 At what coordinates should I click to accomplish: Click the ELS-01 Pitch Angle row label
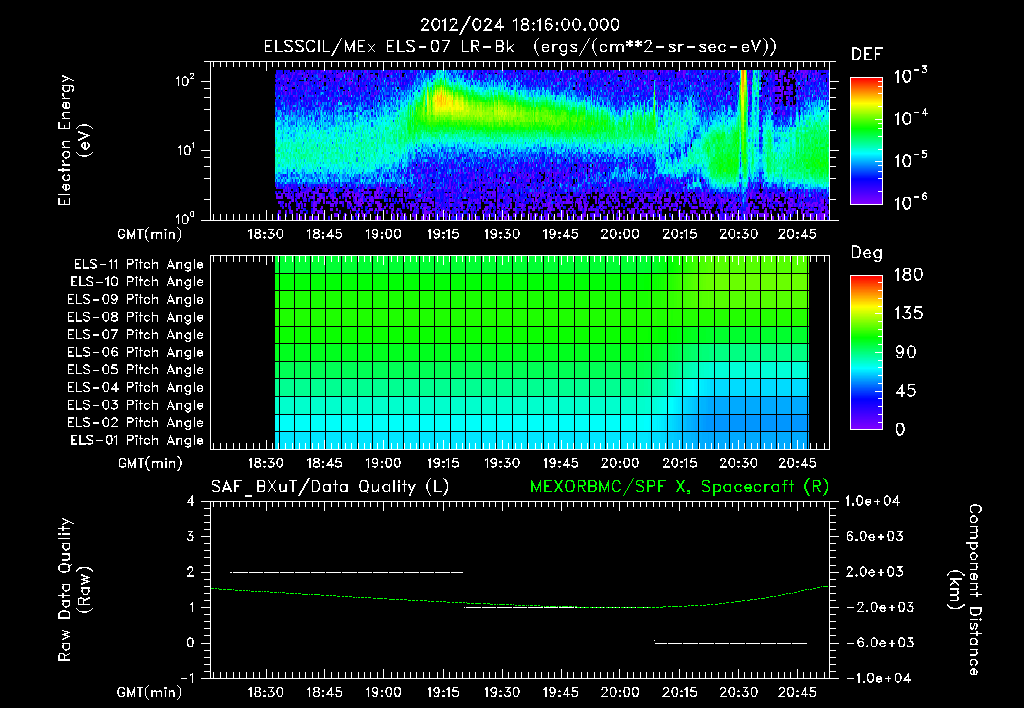pyautogui.click(x=137, y=440)
